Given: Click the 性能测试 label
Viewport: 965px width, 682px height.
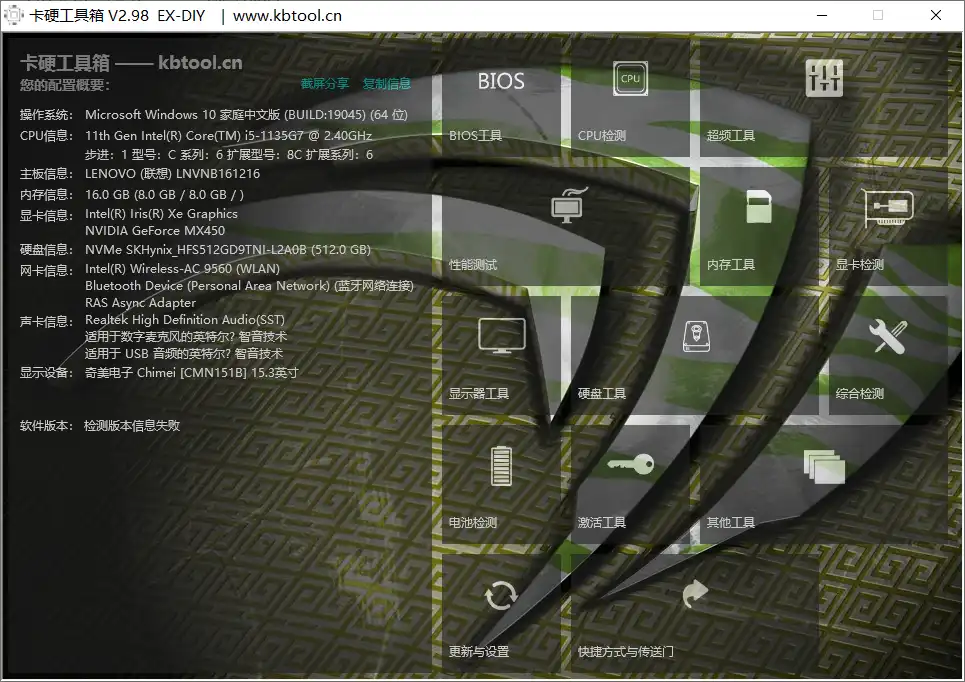Looking at the screenshot, I should click(x=473, y=265).
